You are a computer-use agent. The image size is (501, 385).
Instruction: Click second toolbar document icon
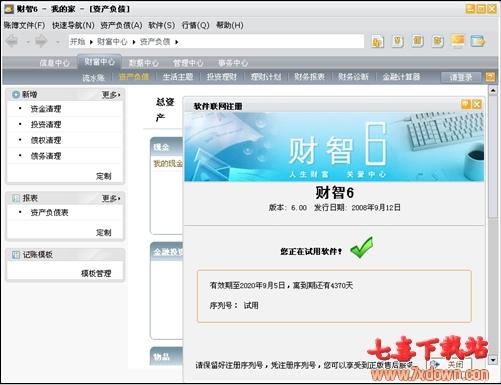click(397, 41)
